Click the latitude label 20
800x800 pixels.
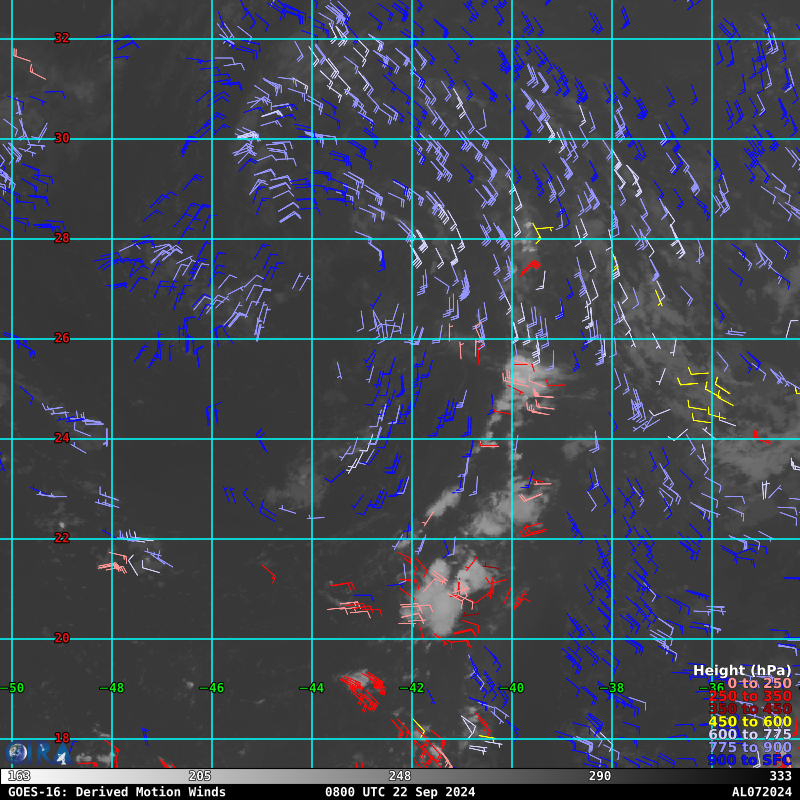pos(62,638)
